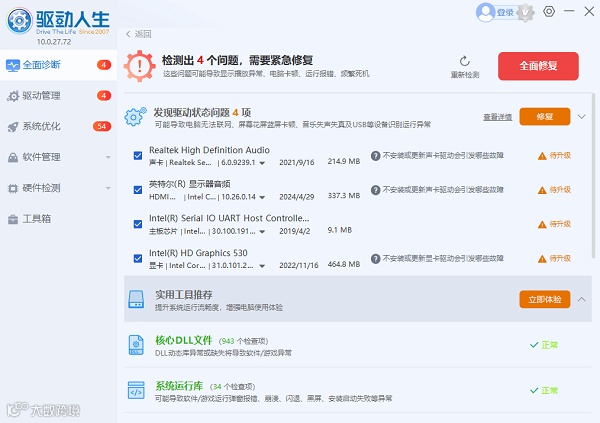This screenshot has height=423, width=600.
Task: Click 正常 status for 核心DLL文件
Action: coord(549,345)
